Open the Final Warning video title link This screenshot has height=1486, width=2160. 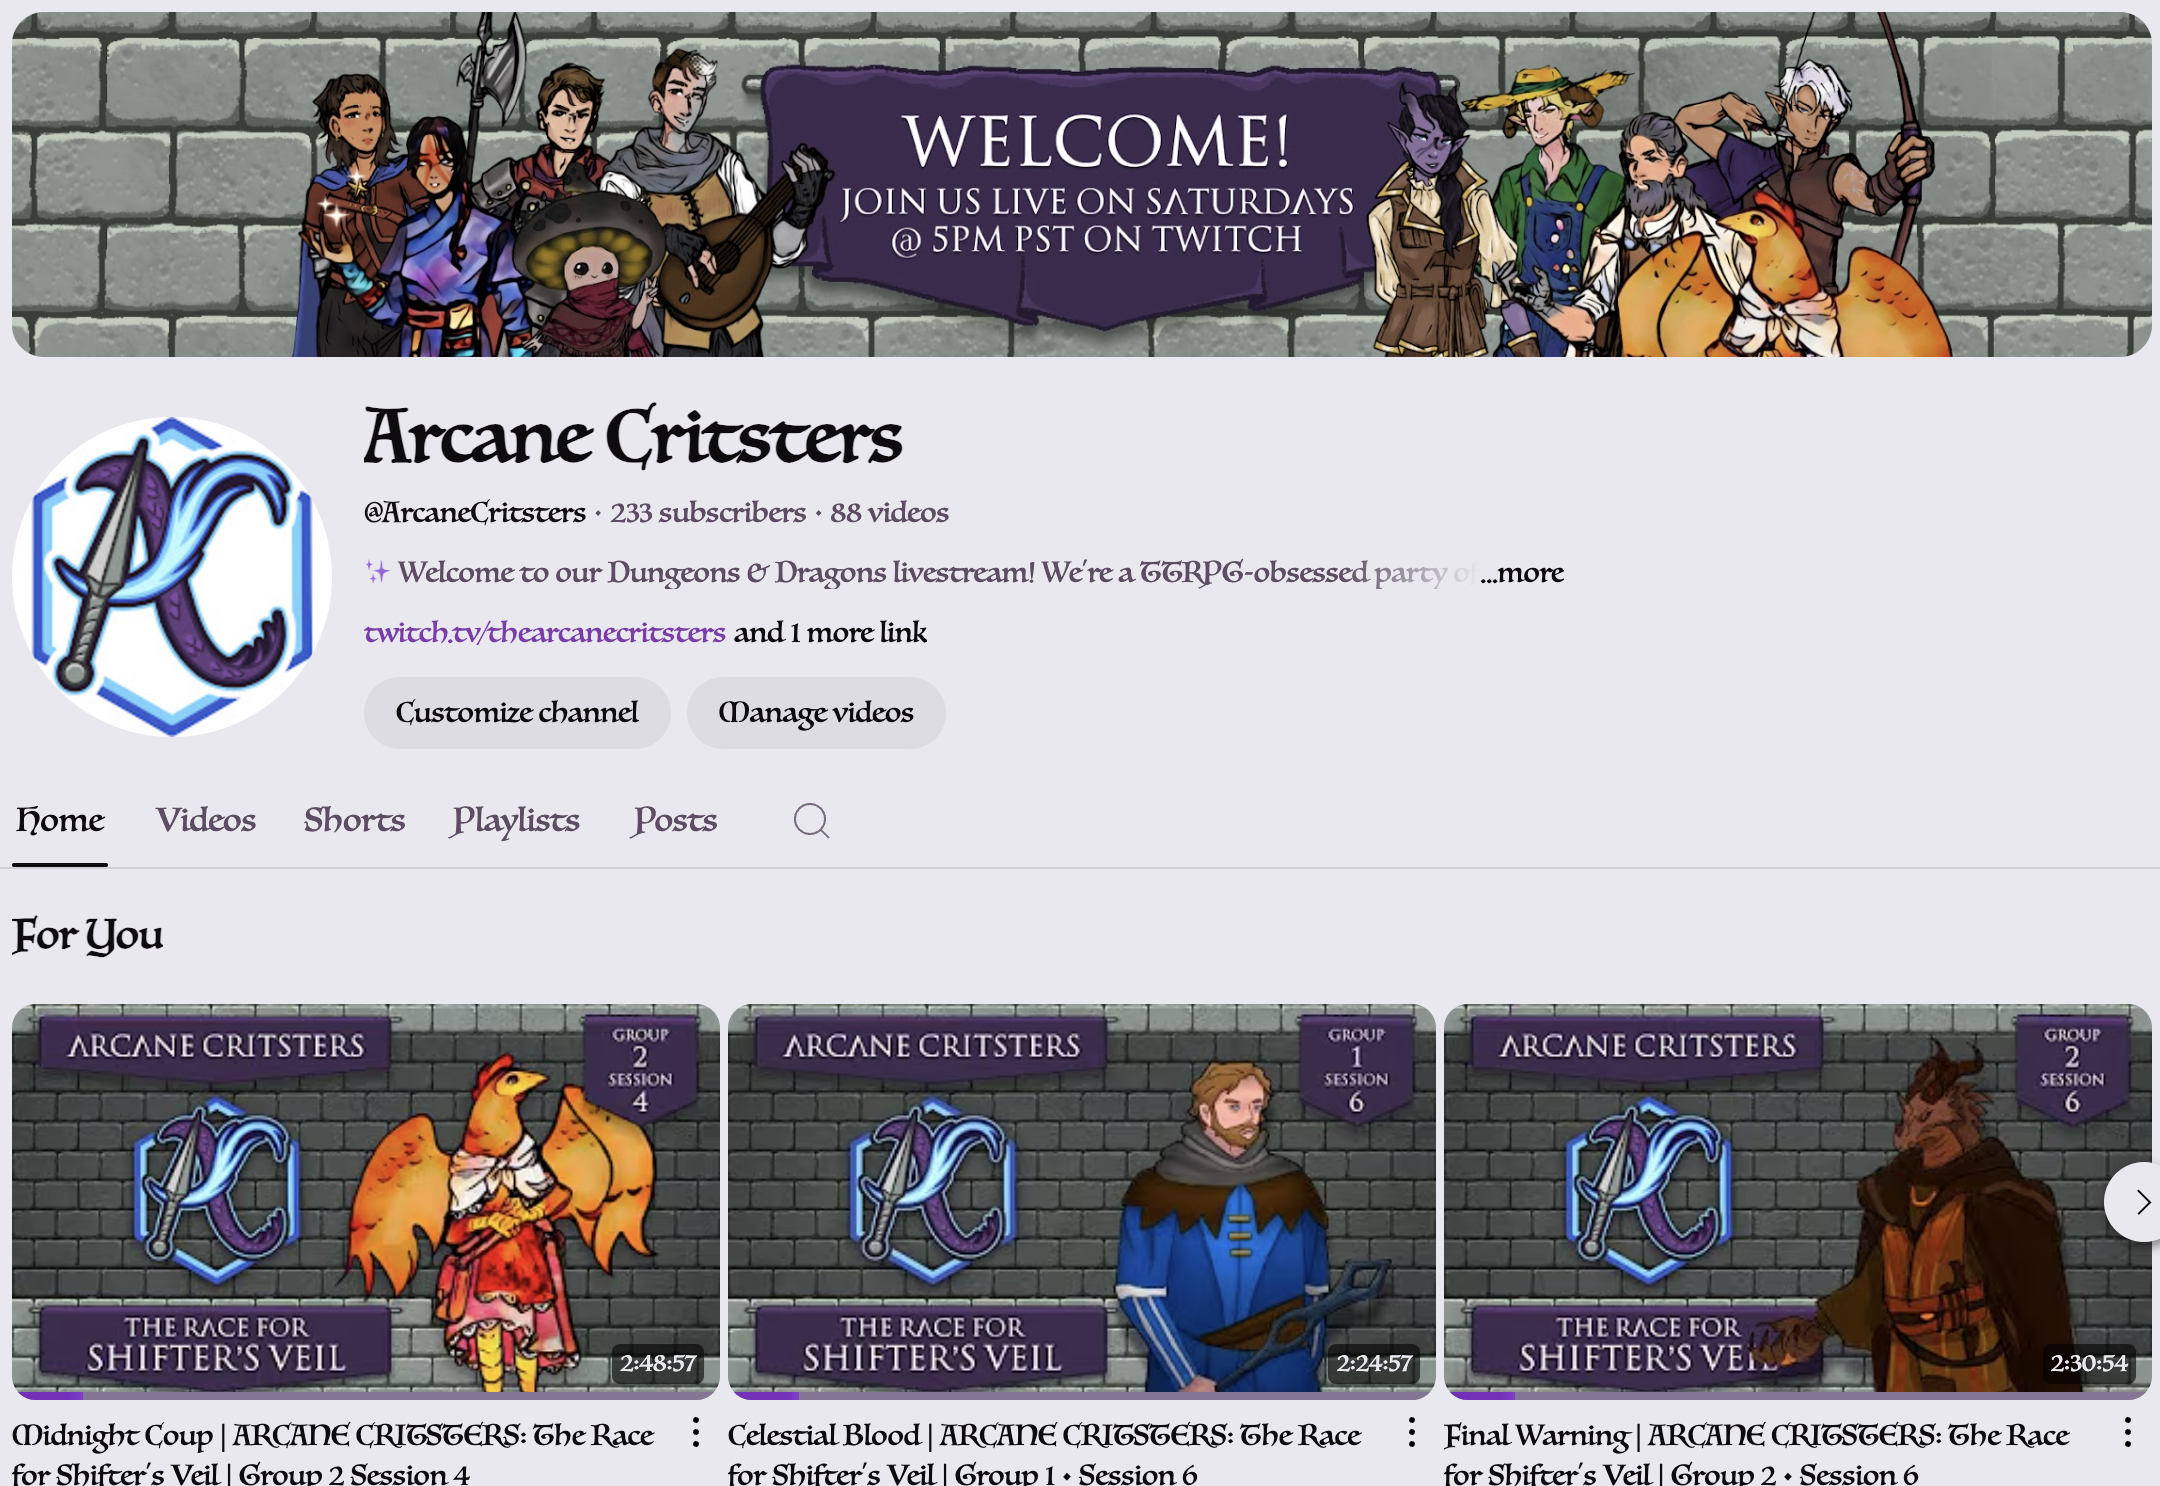coord(1756,1452)
